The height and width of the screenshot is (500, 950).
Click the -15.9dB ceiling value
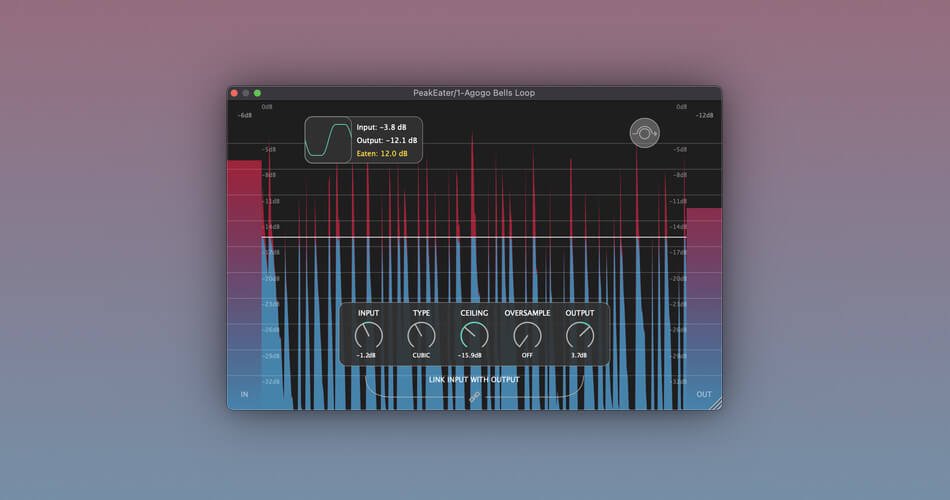(470, 356)
